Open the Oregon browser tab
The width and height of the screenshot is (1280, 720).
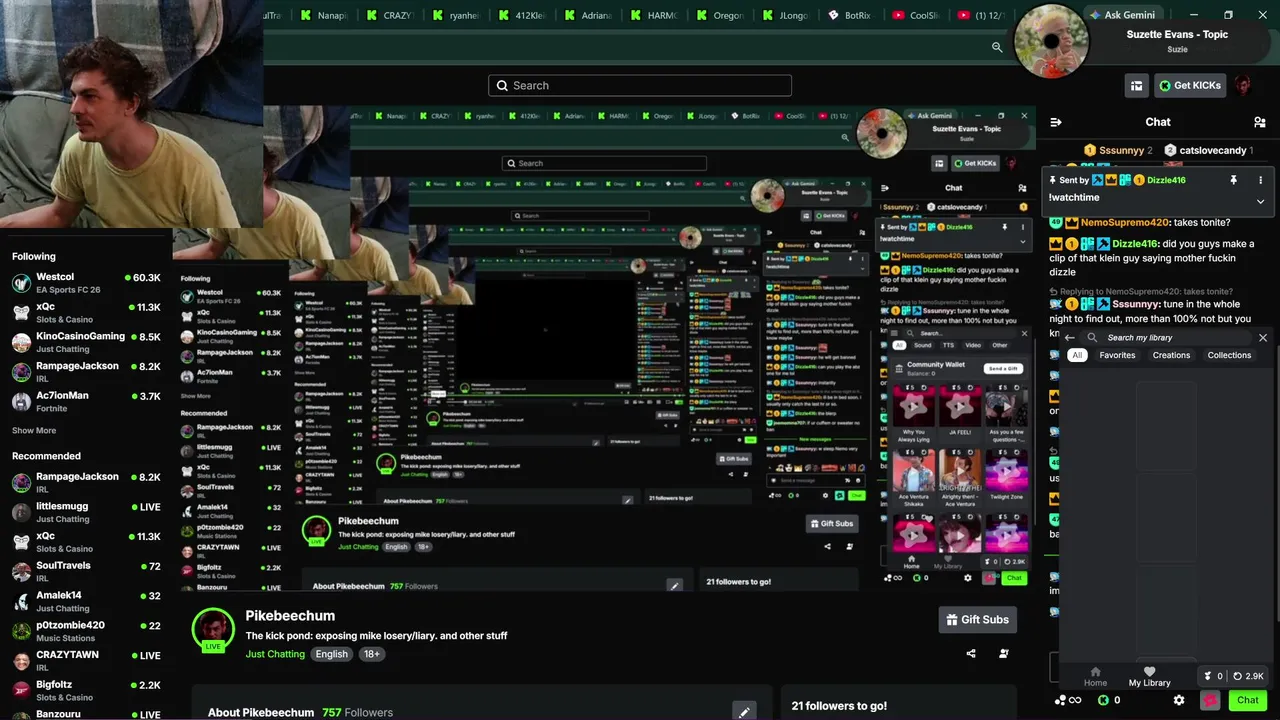(719, 15)
